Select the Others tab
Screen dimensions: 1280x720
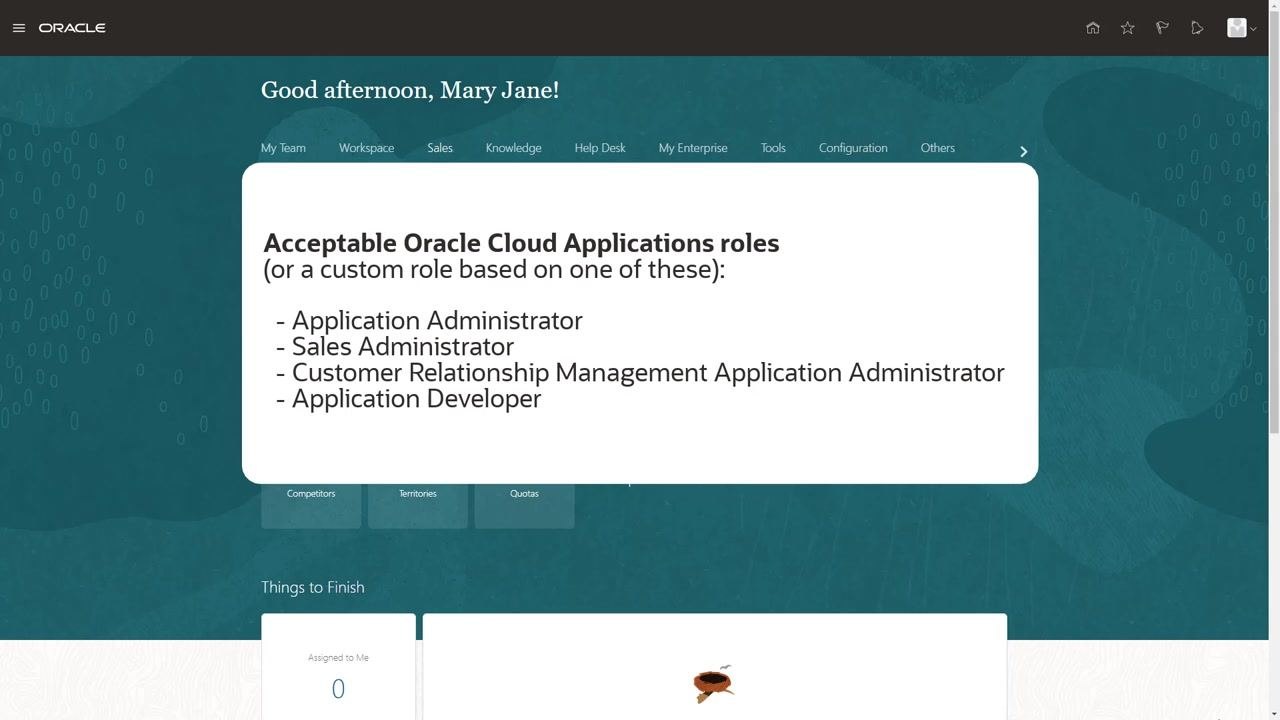938,148
